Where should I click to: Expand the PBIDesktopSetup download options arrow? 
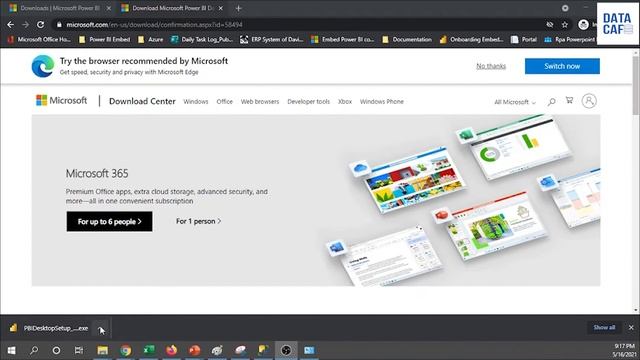[100, 328]
